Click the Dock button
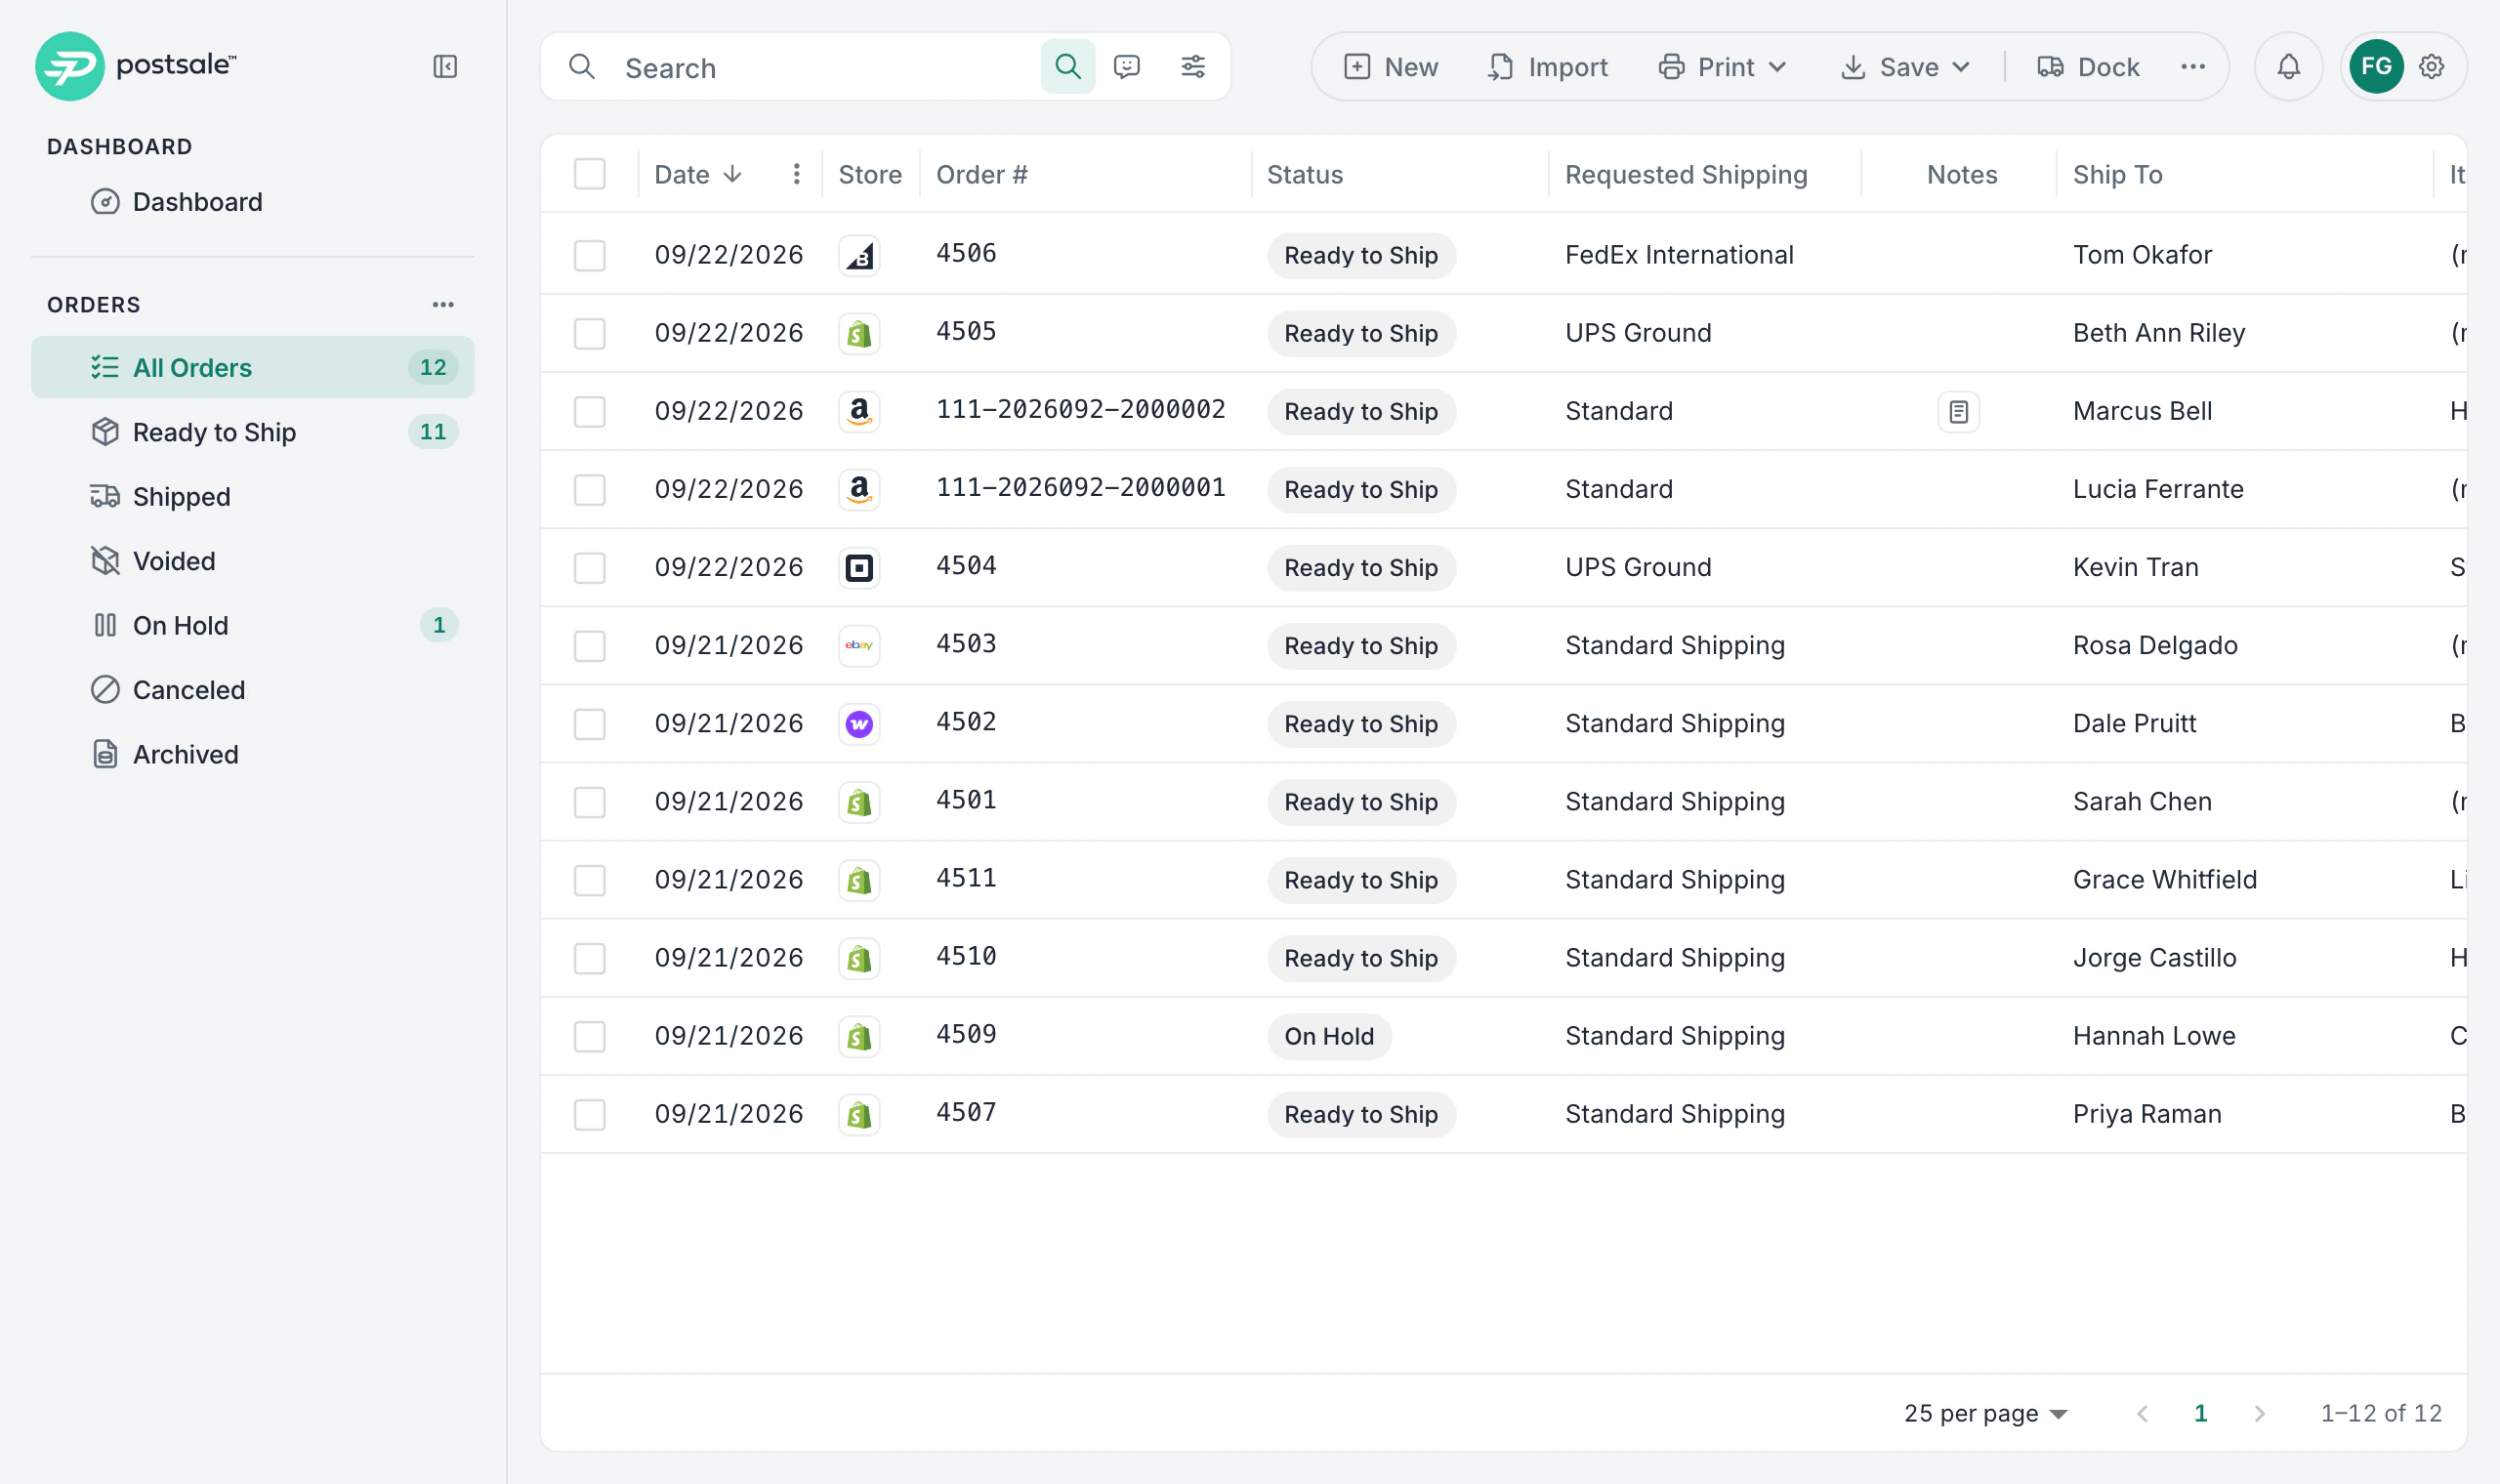The height and width of the screenshot is (1484, 2500). (x=2088, y=67)
